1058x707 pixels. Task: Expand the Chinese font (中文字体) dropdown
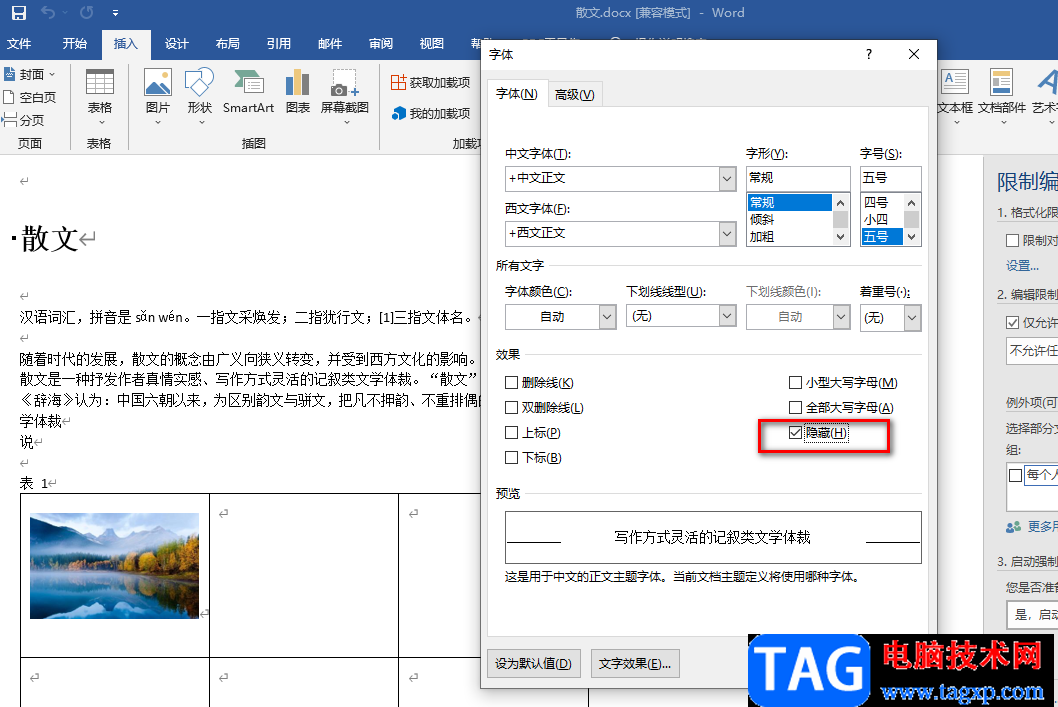click(x=727, y=179)
